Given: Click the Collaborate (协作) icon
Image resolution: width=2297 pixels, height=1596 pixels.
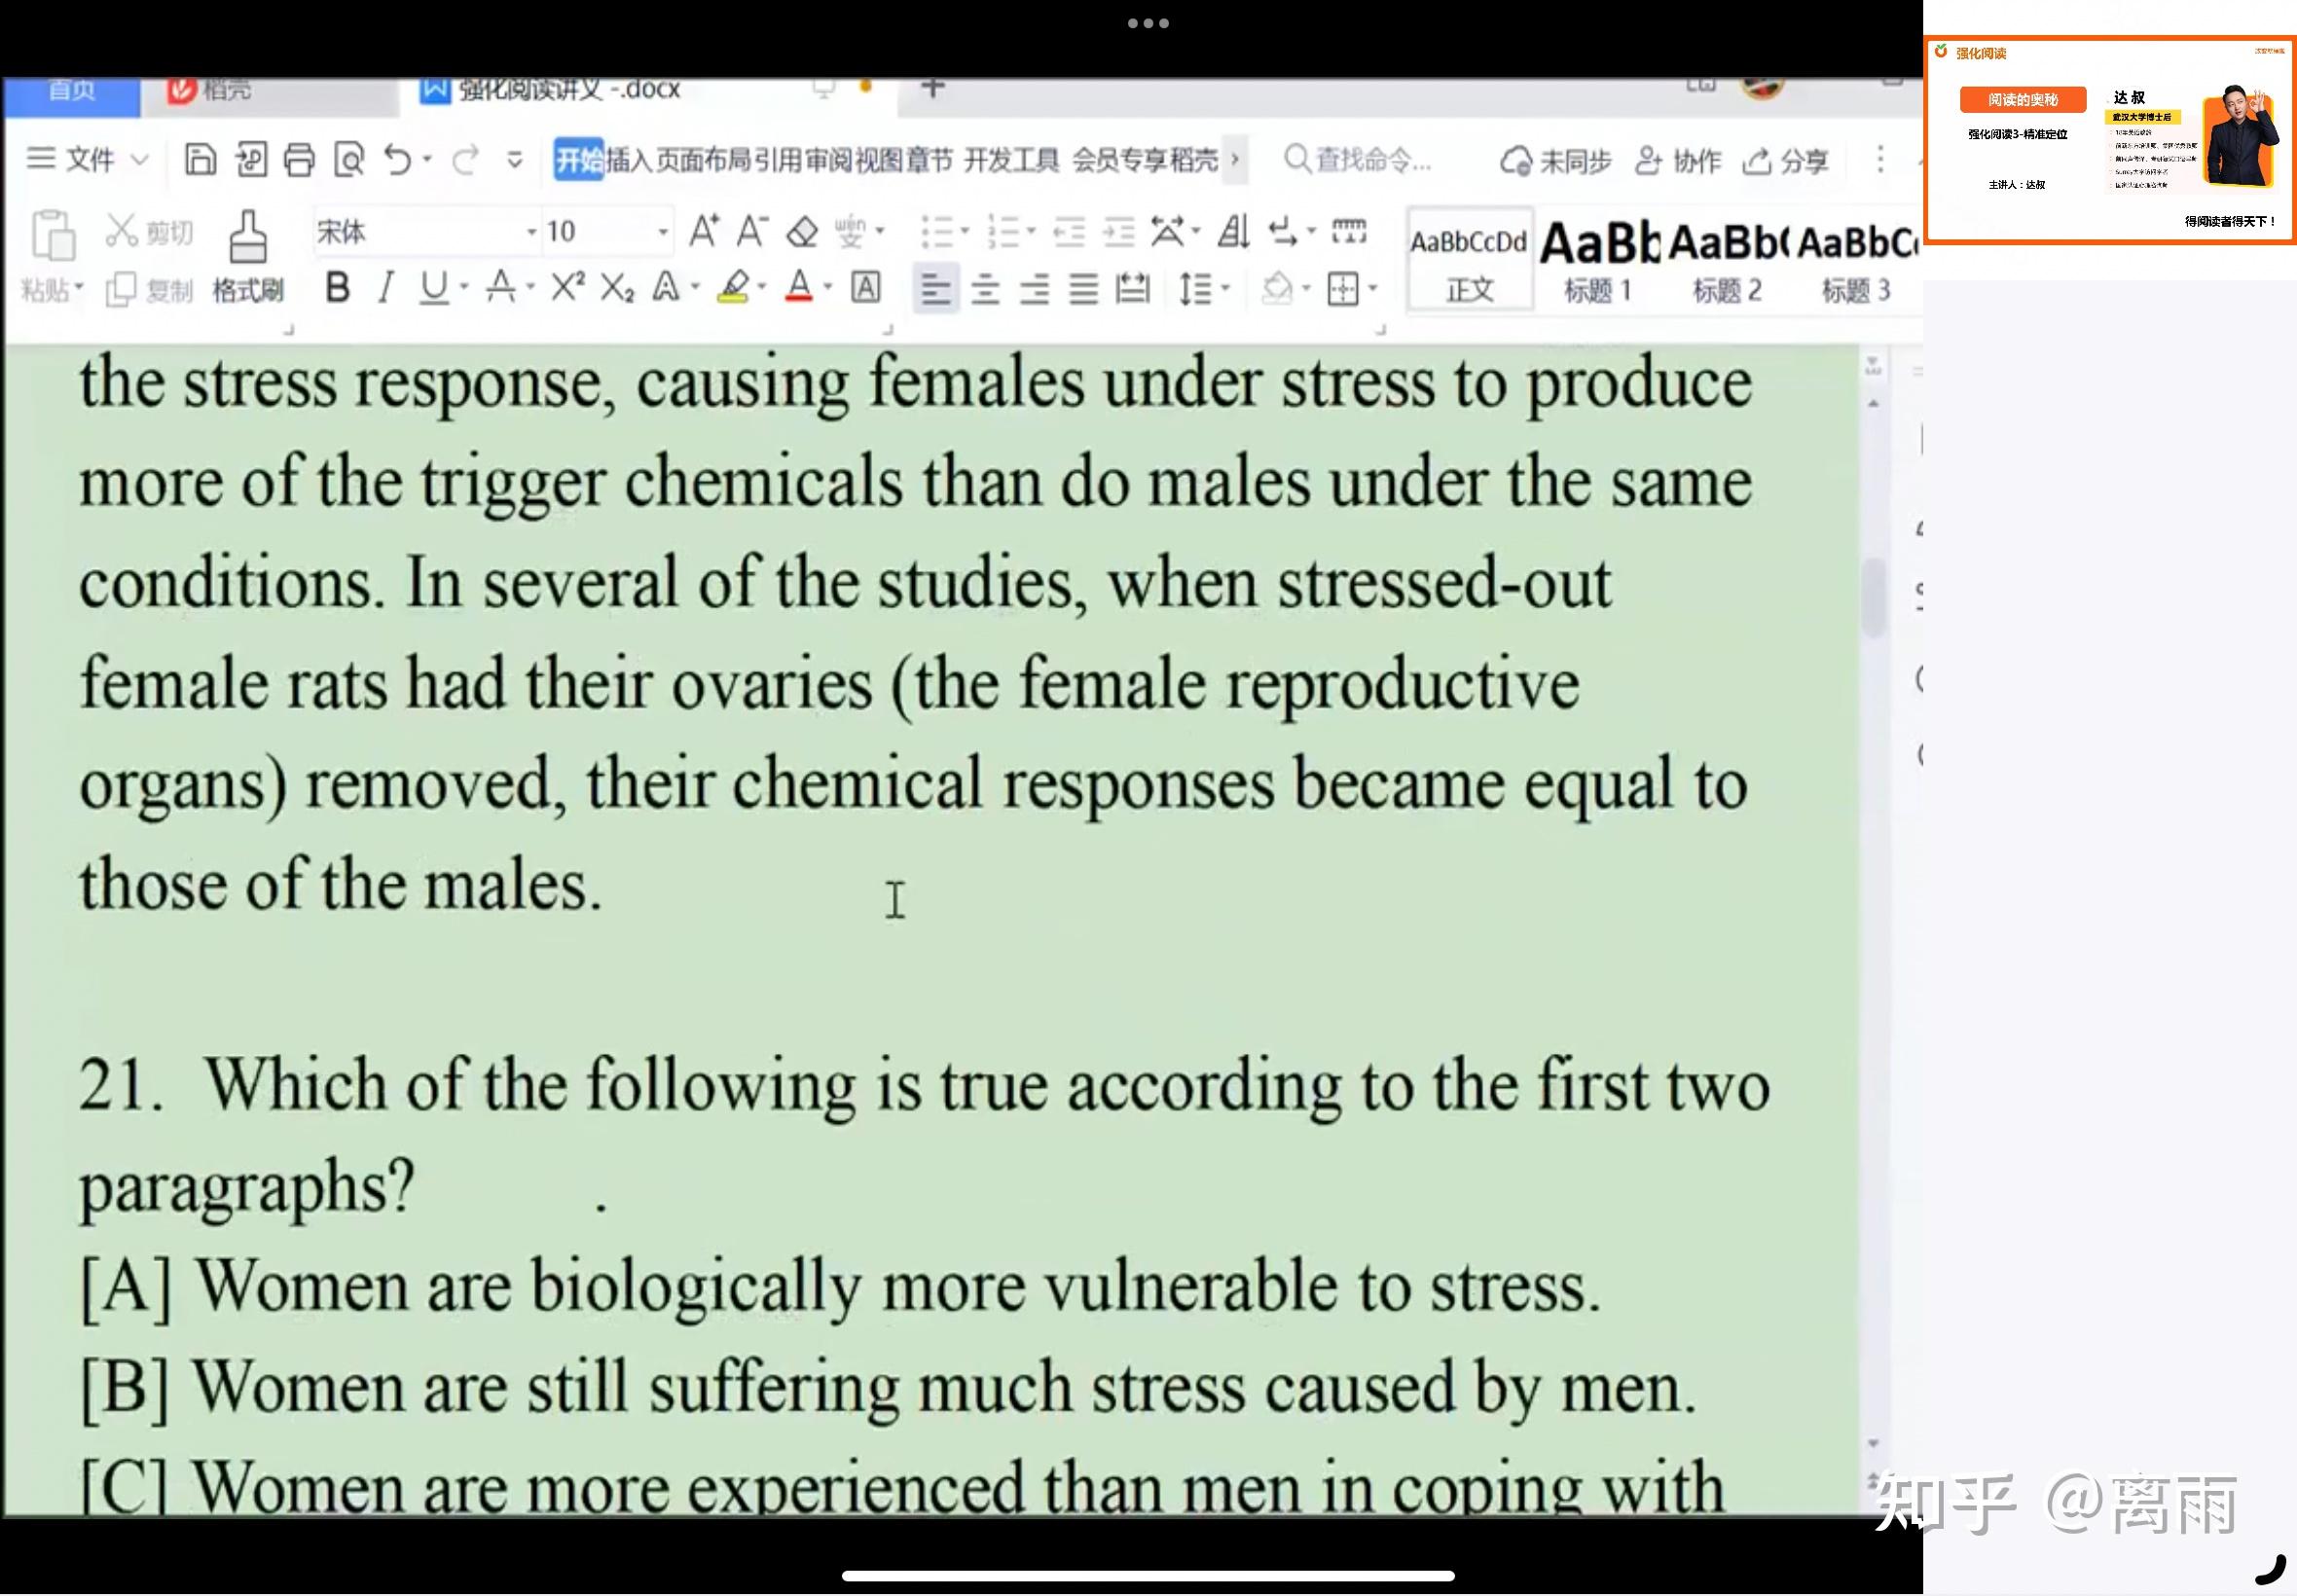Looking at the screenshot, I should [x=1677, y=161].
